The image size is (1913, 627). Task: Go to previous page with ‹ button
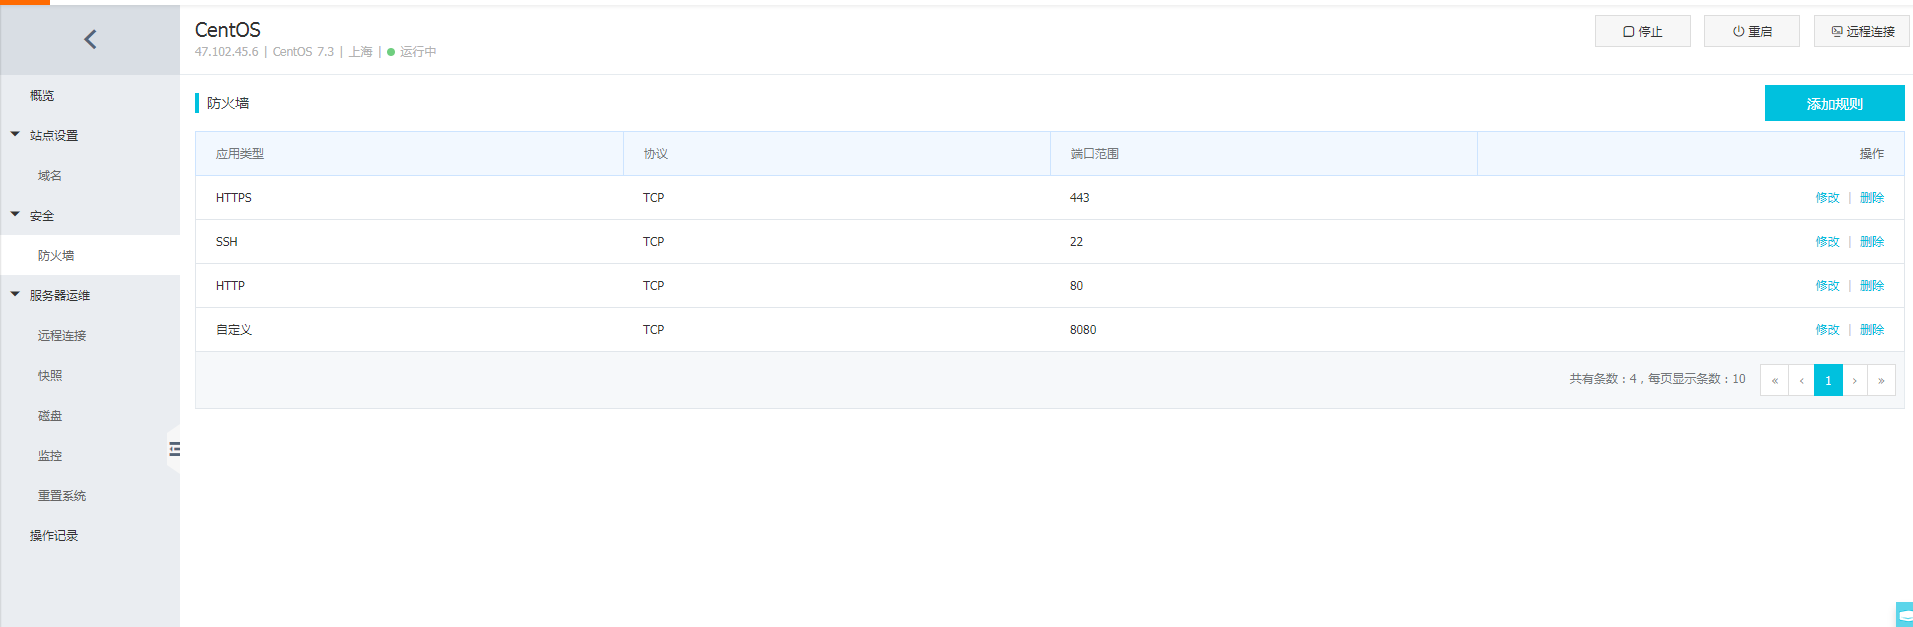click(x=1801, y=380)
